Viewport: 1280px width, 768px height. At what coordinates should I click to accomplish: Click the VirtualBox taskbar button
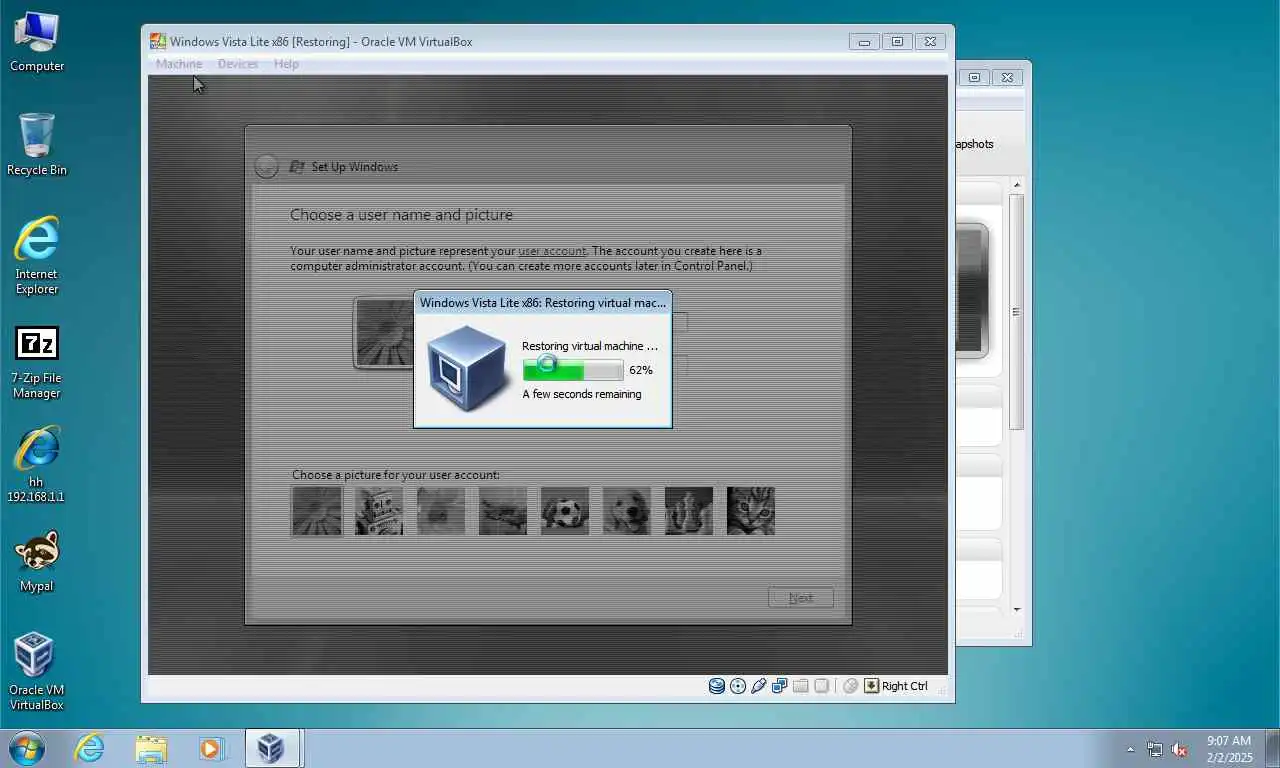click(x=271, y=748)
